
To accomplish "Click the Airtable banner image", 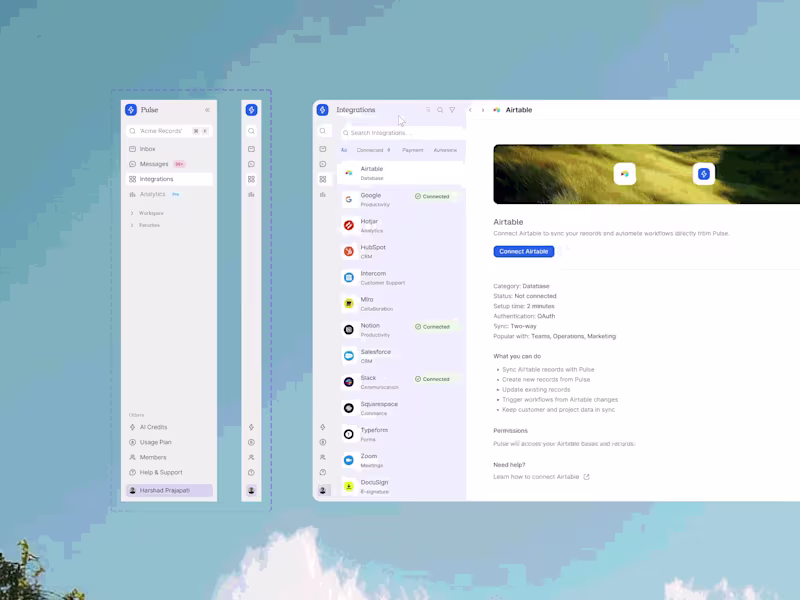I will tap(646, 174).
